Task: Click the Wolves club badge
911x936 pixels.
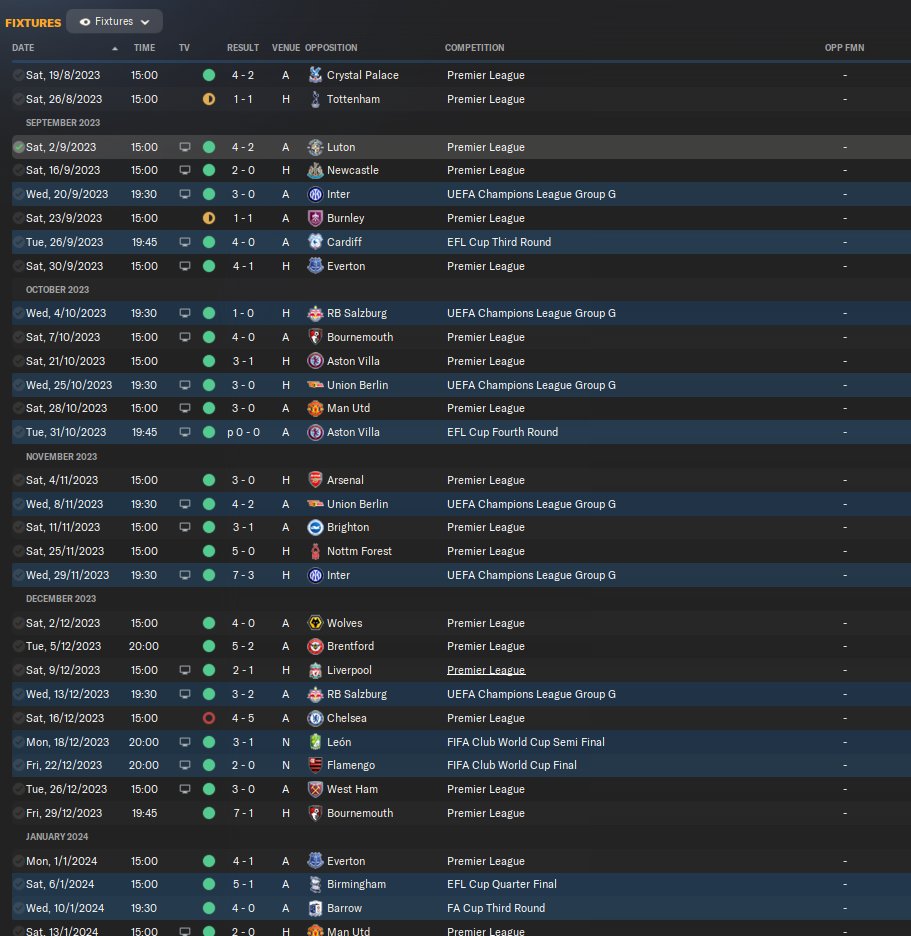Action: click(315, 623)
